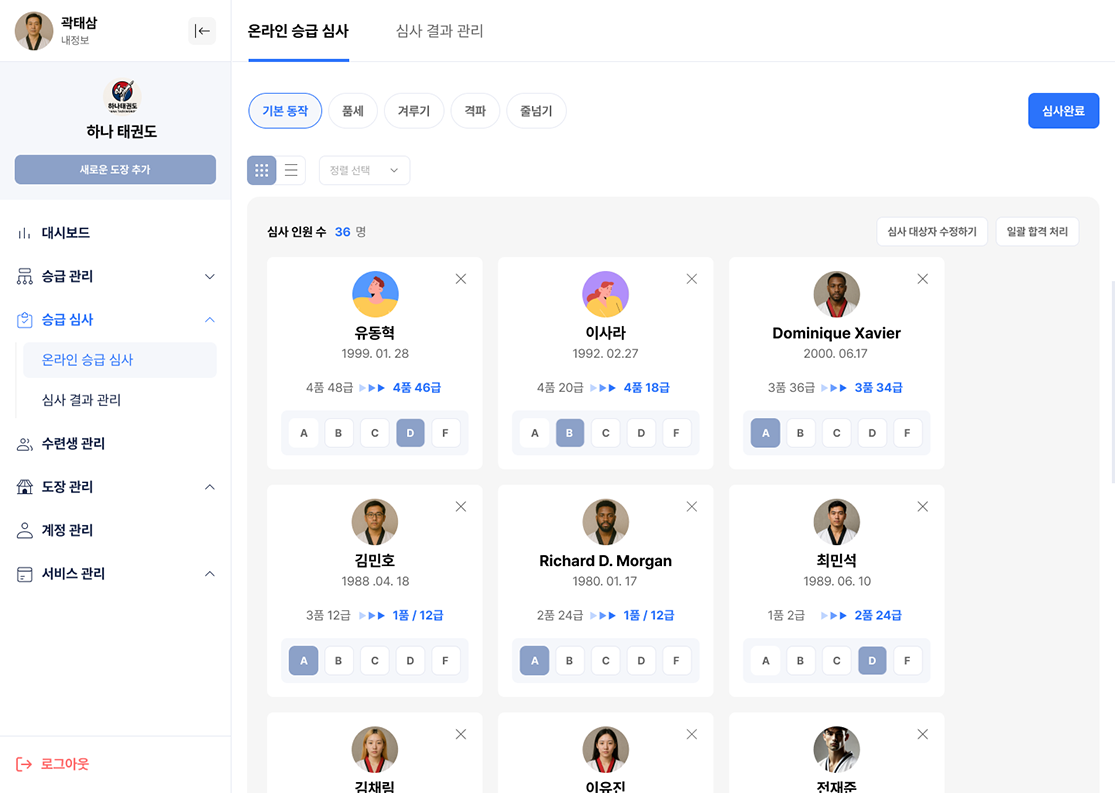Click Dominique Xavier's profile photo
Image resolution: width=1115 pixels, height=793 pixels.
tap(836, 294)
